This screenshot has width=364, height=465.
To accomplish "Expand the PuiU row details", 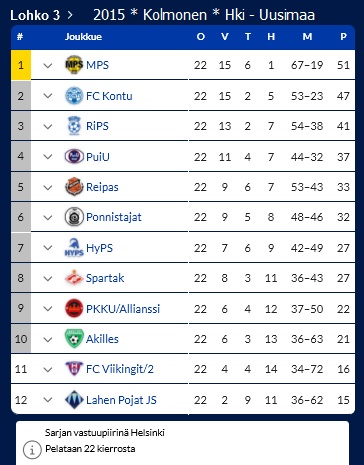I will [x=48, y=157].
